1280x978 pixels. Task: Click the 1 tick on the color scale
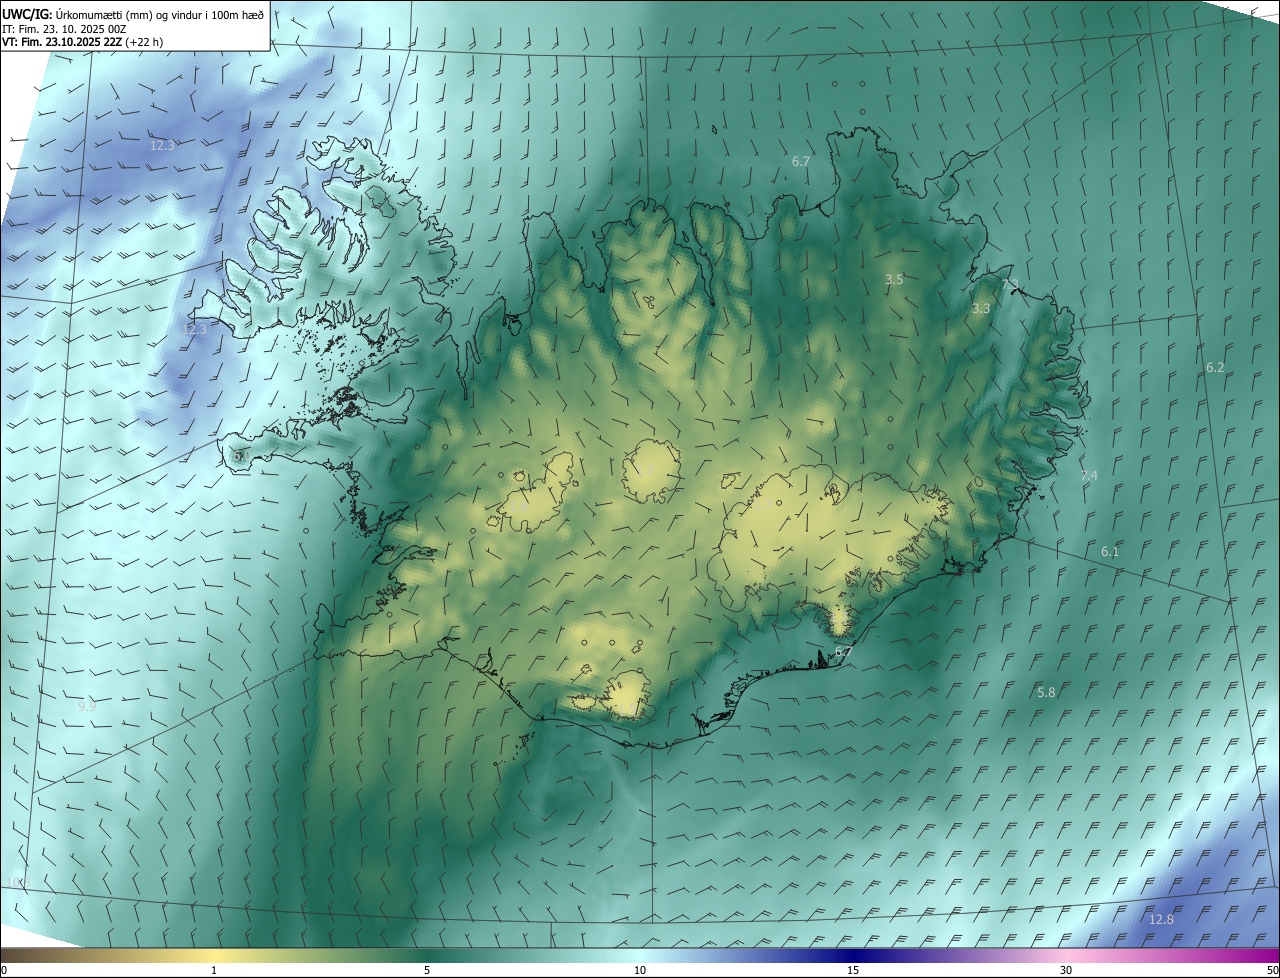[214, 971]
